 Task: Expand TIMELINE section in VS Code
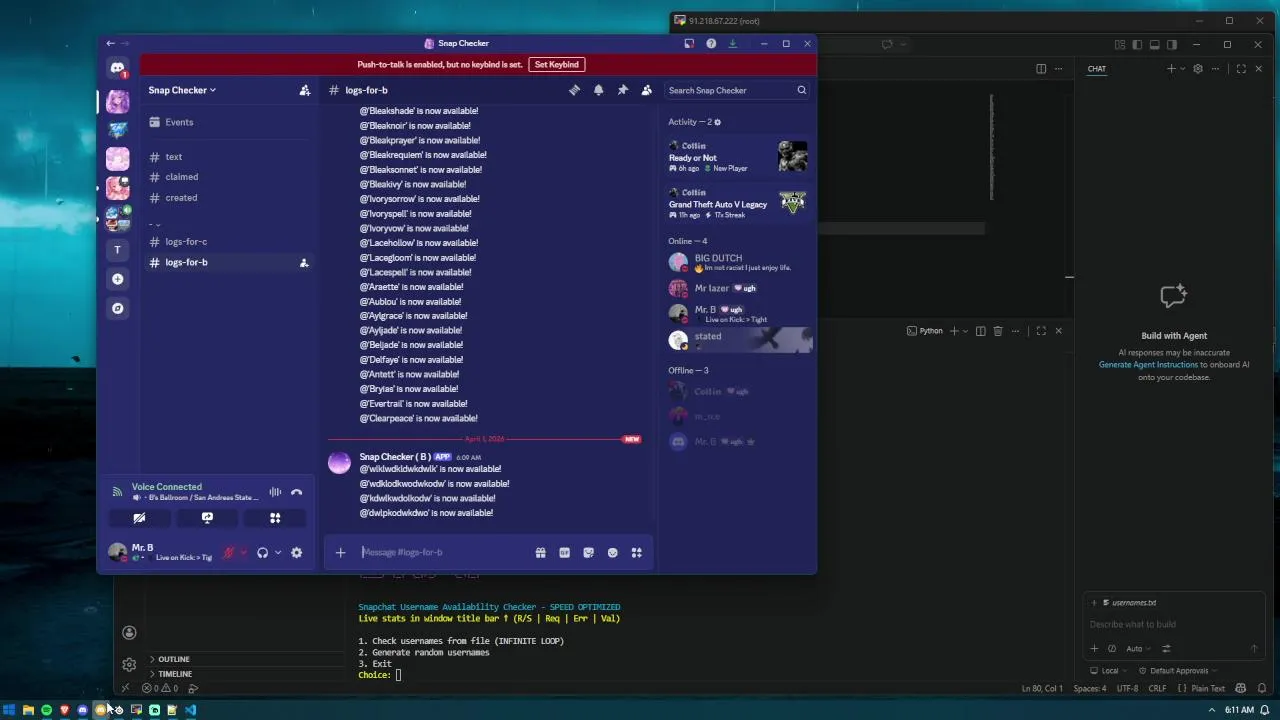(x=174, y=674)
